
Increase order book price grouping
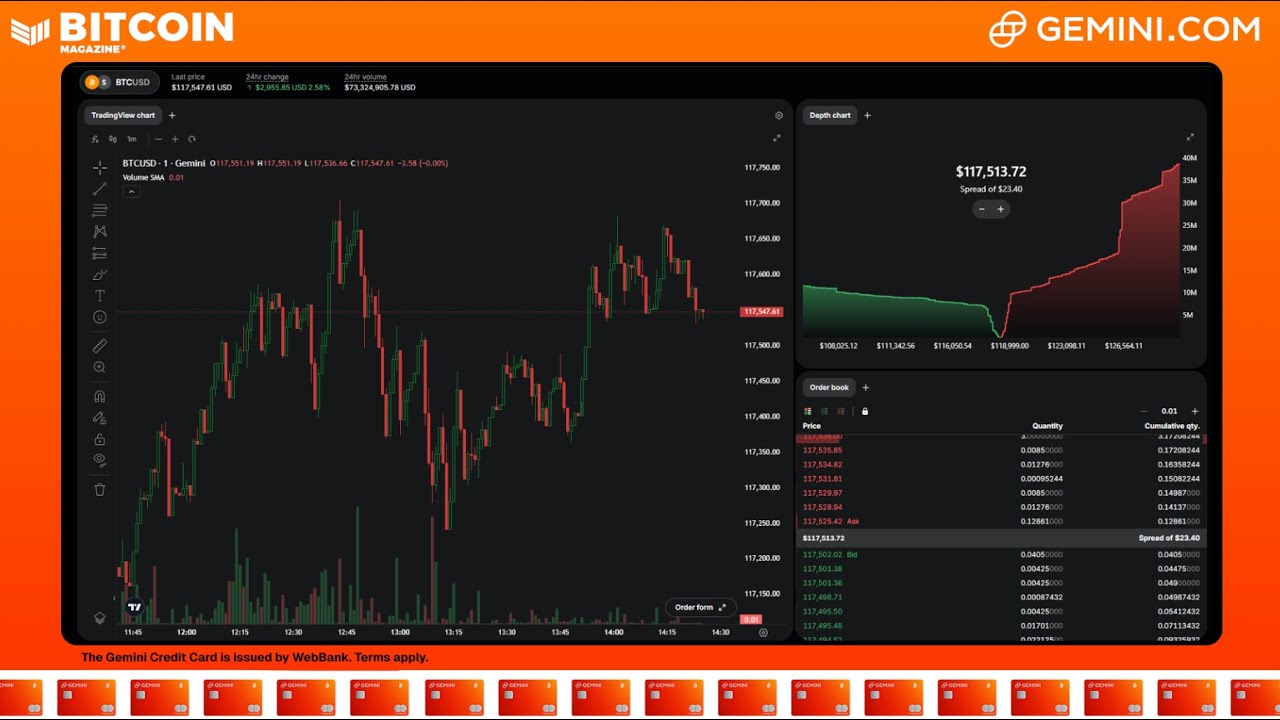click(x=1194, y=411)
